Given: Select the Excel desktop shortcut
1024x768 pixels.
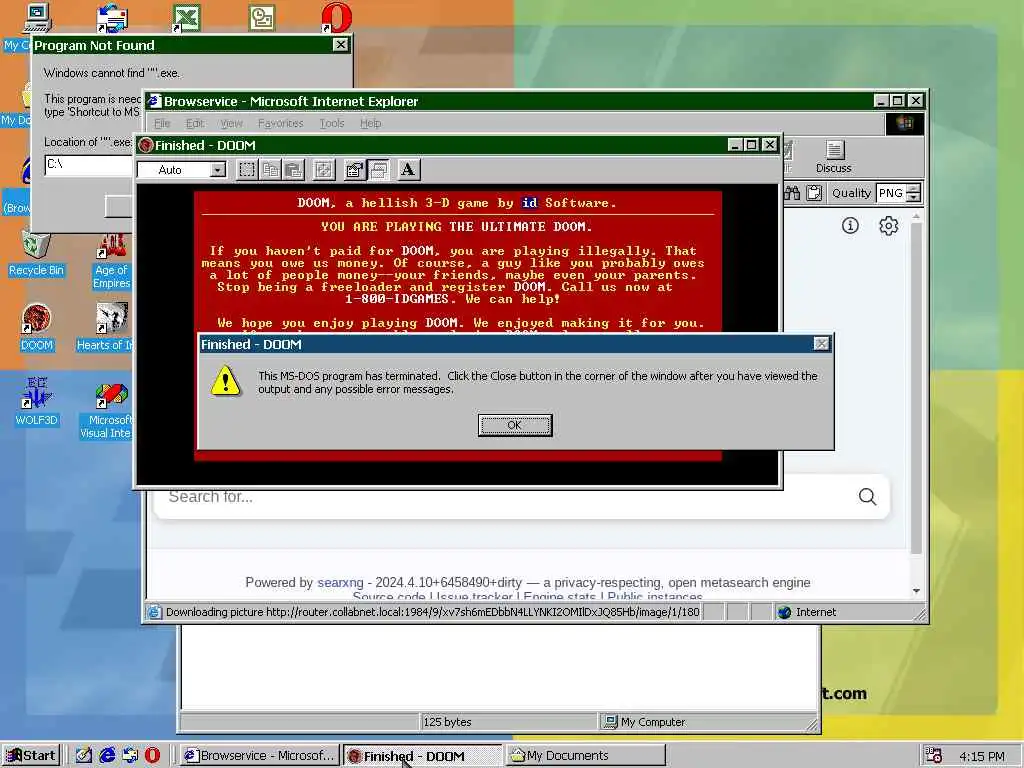Looking at the screenshot, I should [x=186, y=18].
